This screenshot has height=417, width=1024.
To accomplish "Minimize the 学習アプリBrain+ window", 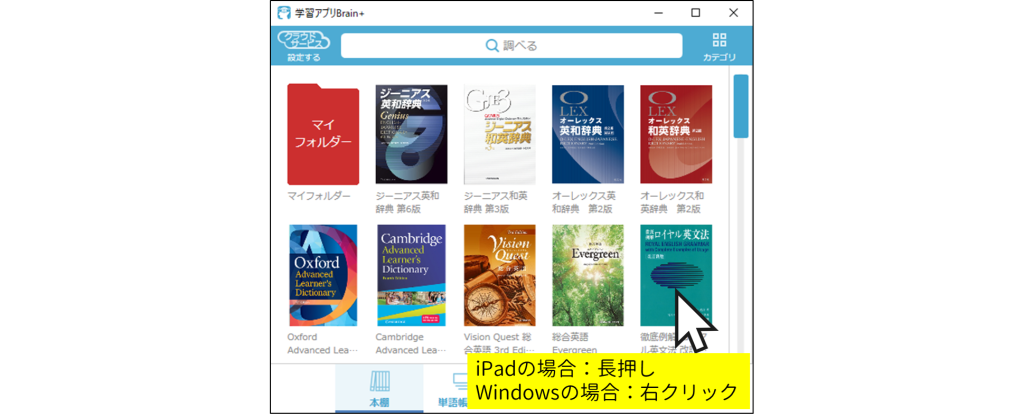I will coord(658,13).
